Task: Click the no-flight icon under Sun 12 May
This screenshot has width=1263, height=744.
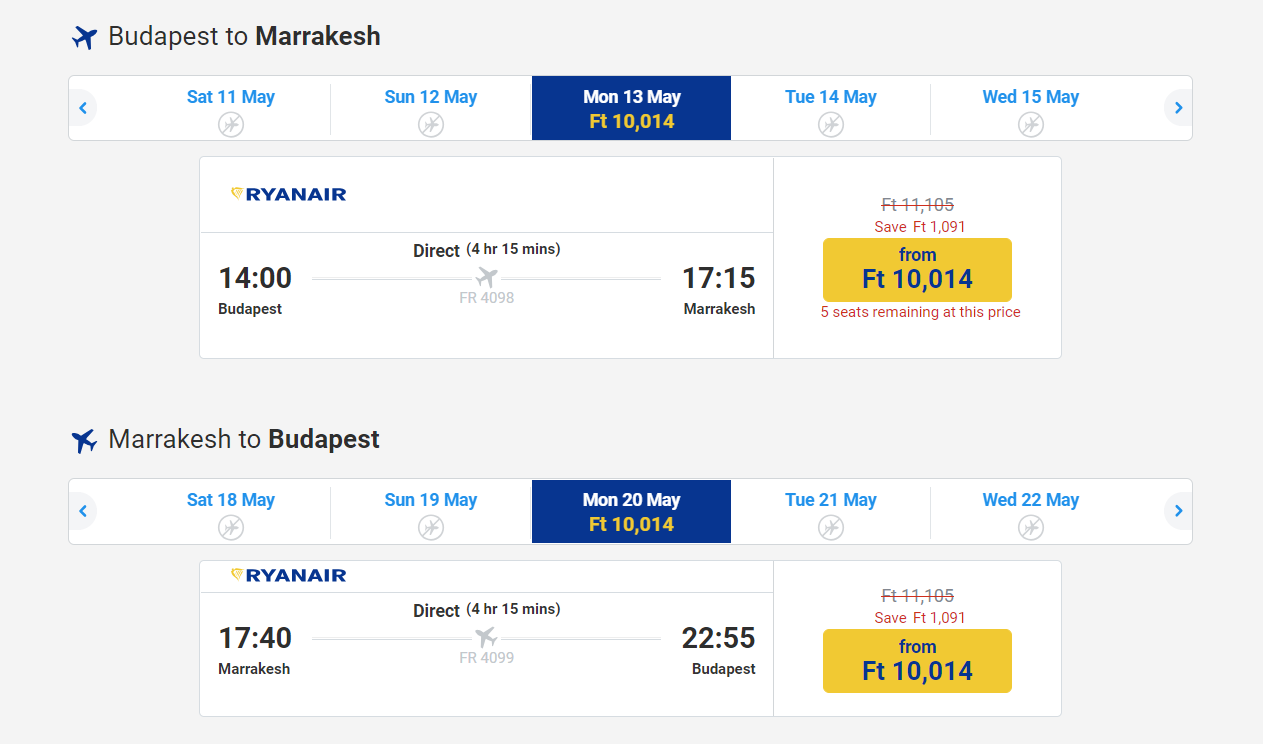Action: coord(431,125)
